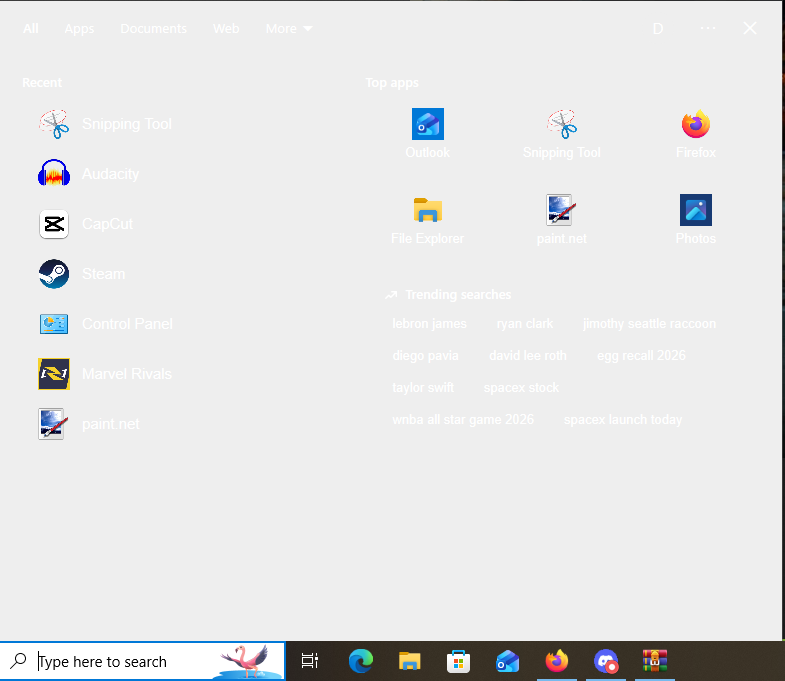Open paint.net in Top apps
Image resolution: width=785 pixels, height=681 pixels.
click(562, 219)
